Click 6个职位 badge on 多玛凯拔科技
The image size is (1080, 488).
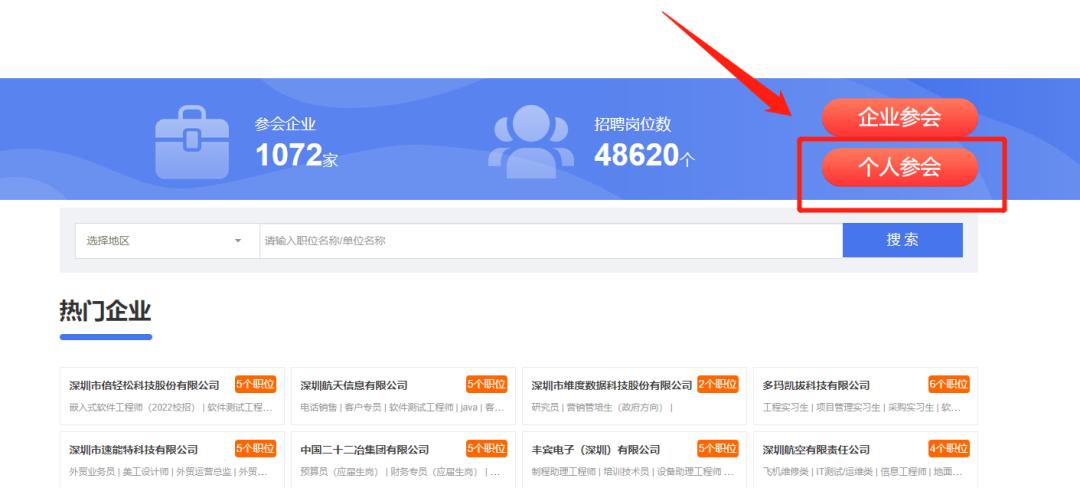click(948, 384)
